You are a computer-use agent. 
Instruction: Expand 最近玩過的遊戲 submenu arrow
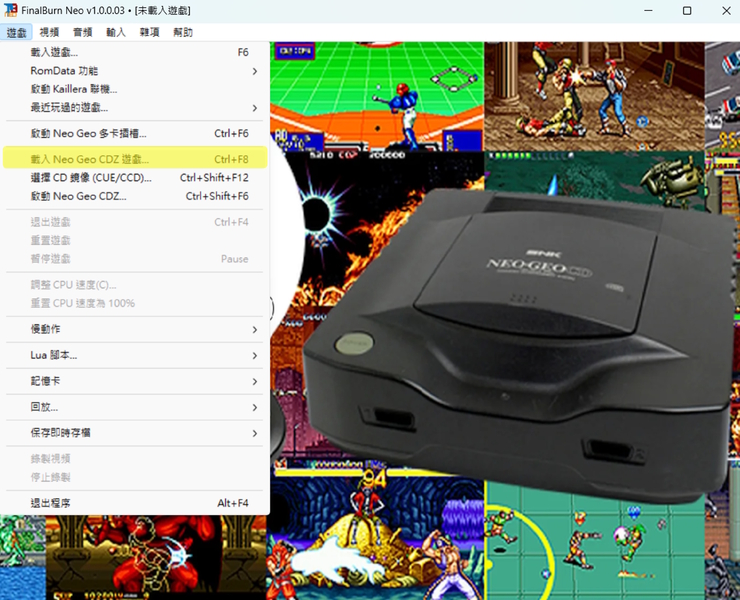[x=255, y=108]
